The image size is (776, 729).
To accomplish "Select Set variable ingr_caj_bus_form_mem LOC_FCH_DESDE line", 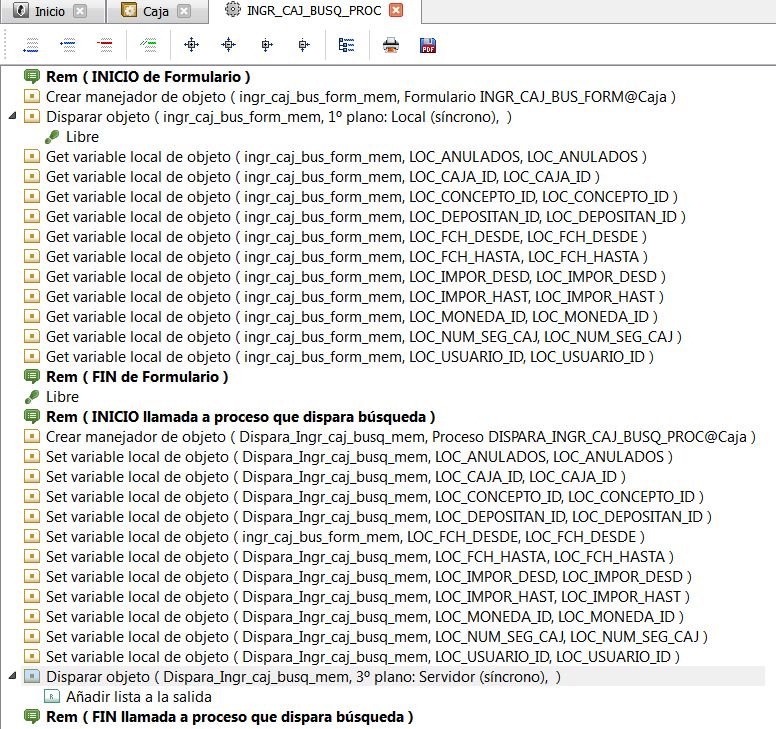I will point(345,536).
